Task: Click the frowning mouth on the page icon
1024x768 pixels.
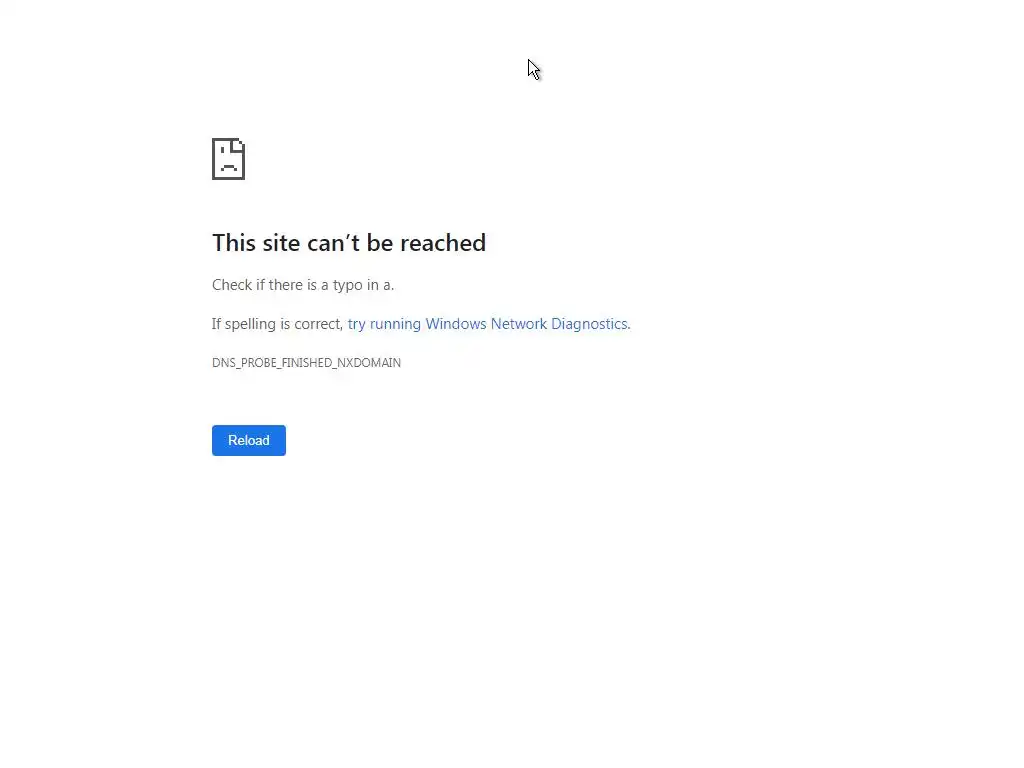Action: 229,168
